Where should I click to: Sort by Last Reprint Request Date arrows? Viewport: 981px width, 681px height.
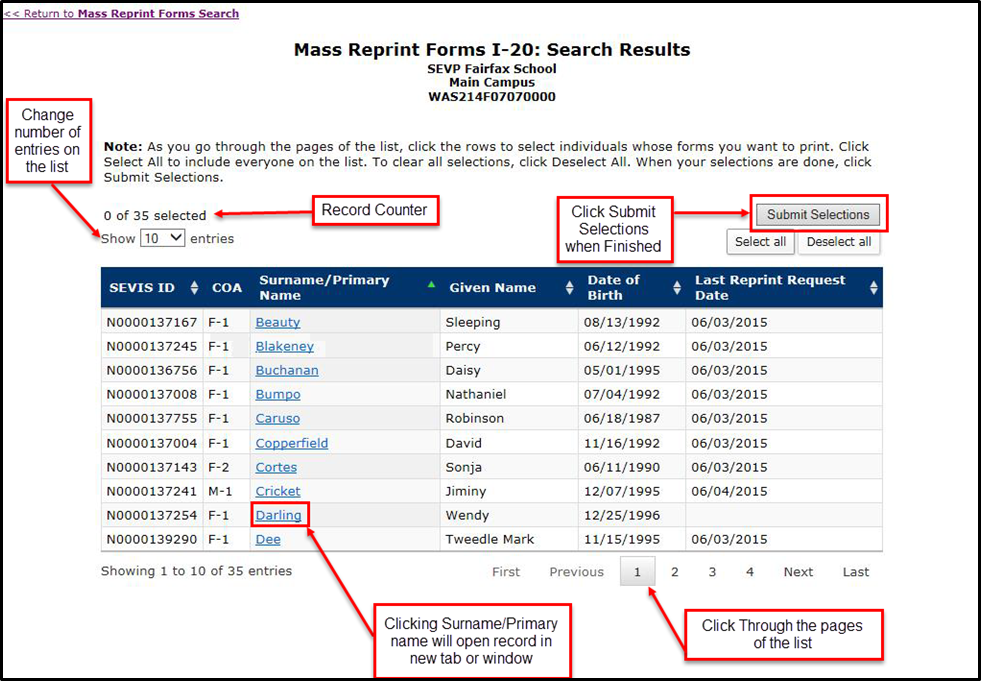tap(873, 288)
